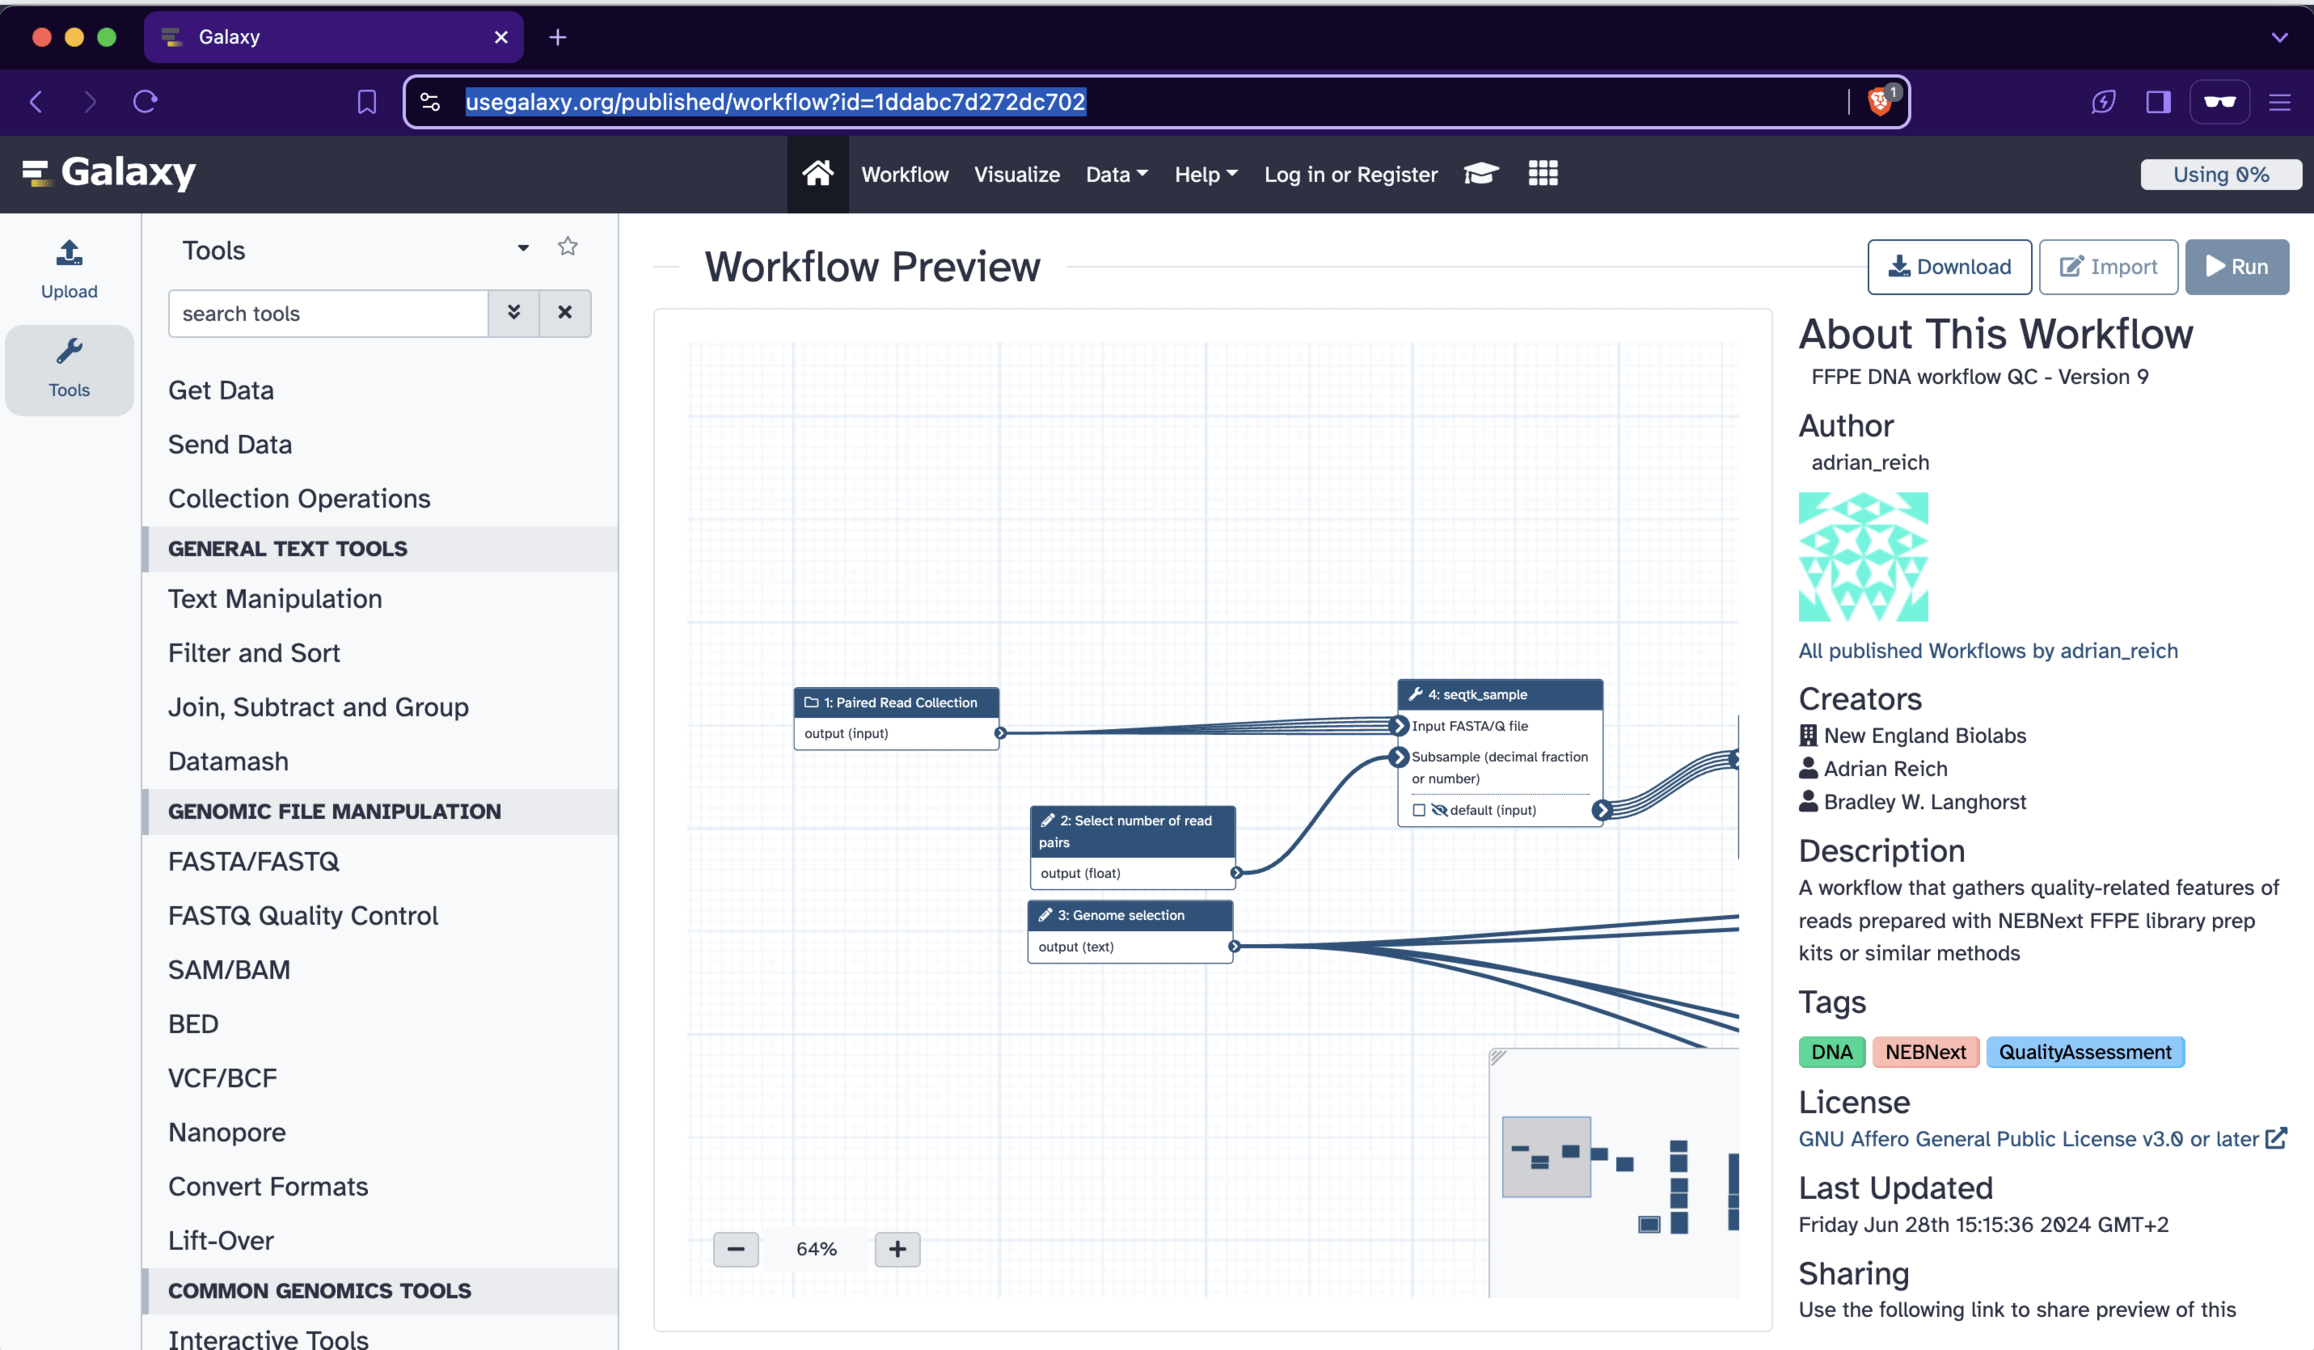The width and height of the screenshot is (2314, 1350).
Task: Select Visualize in the top navigation
Action: click(1016, 174)
